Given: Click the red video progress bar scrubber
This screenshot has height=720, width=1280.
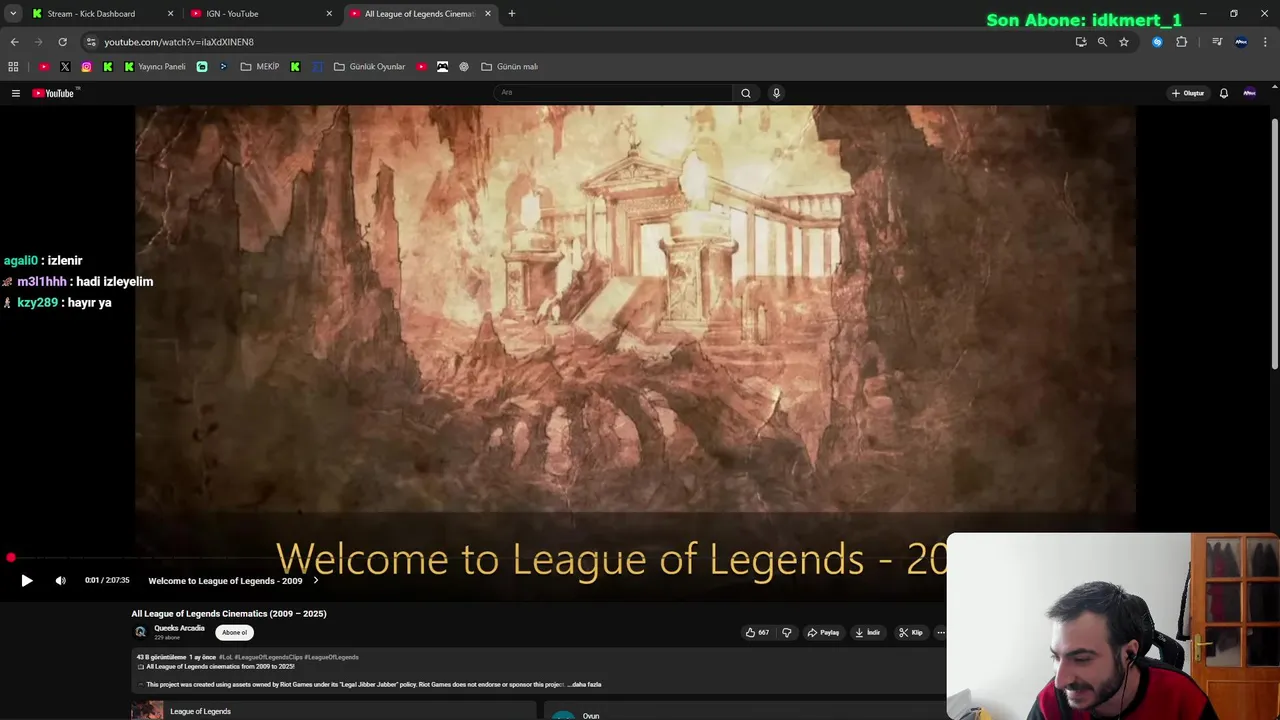Looking at the screenshot, I should [x=10, y=557].
